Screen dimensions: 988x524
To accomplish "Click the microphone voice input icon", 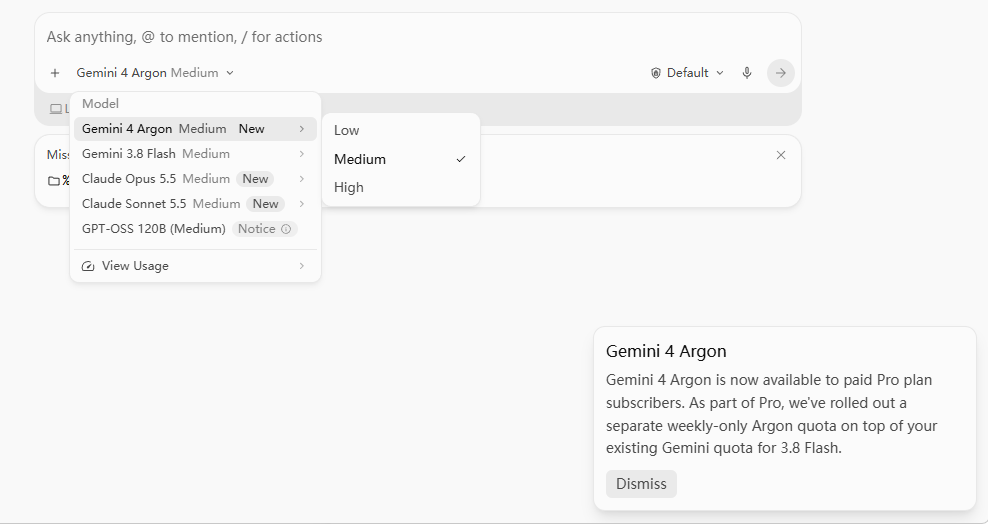I will coord(747,73).
